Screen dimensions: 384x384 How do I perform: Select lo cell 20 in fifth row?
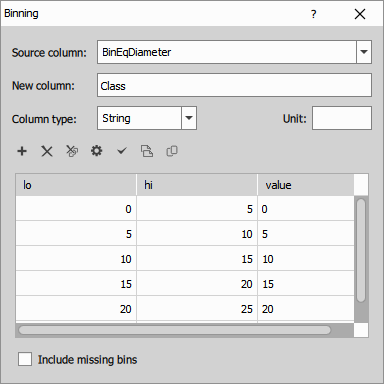click(76, 309)
